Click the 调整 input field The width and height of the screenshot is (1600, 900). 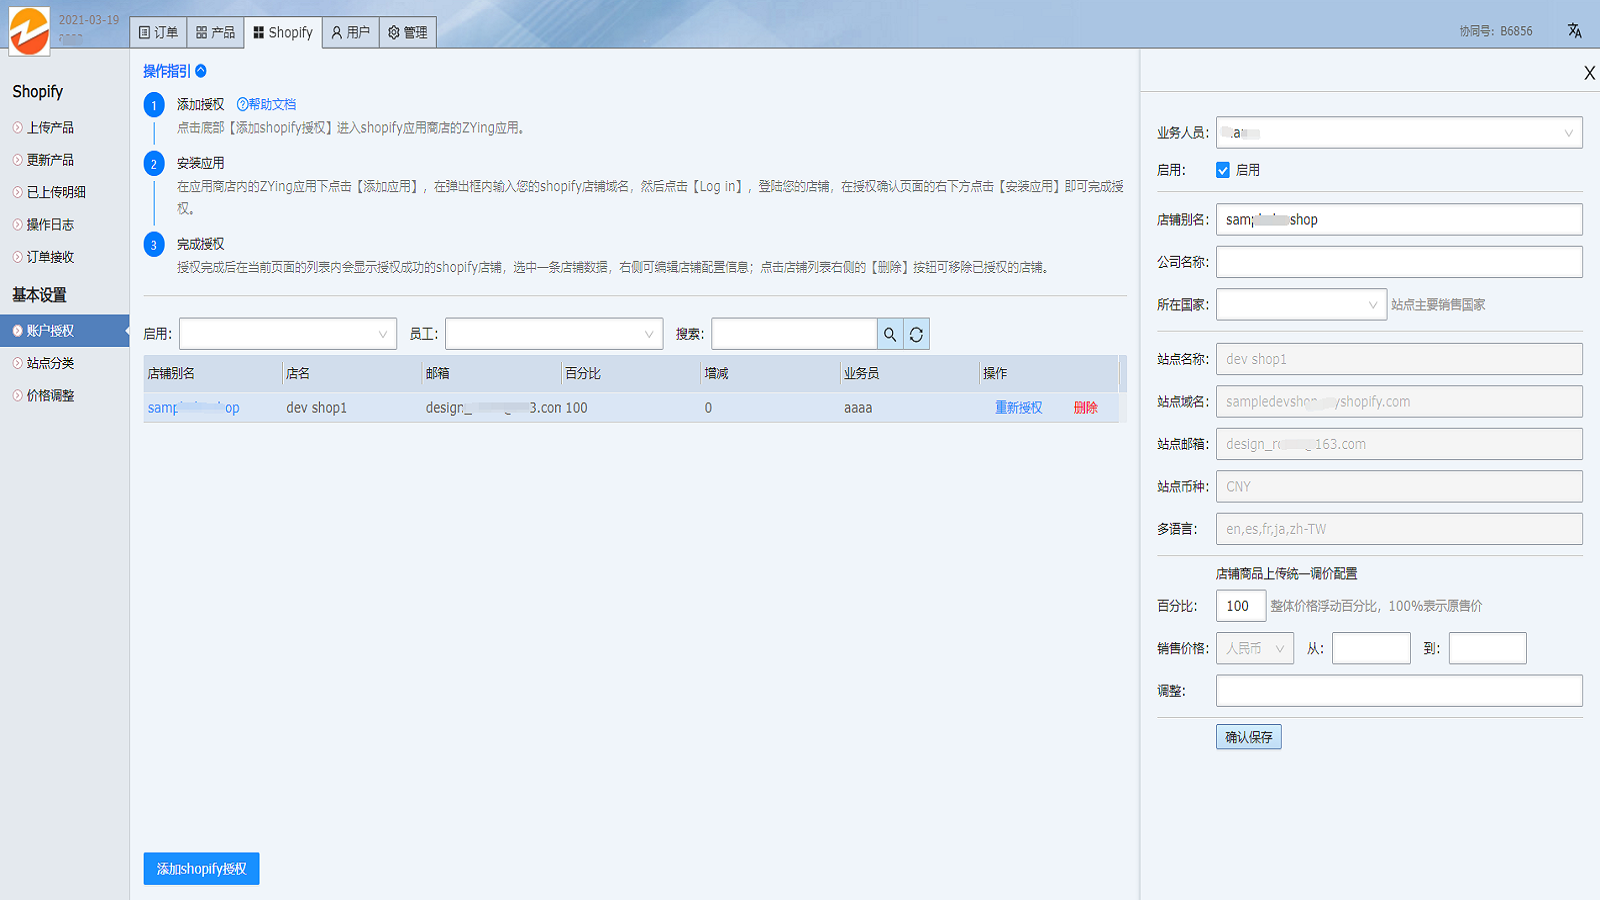coord(1399,691)
